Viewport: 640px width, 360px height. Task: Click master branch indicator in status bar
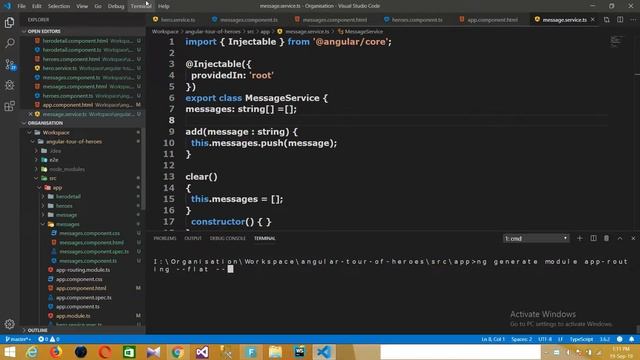pyautogui.click(x=18, y=339)
